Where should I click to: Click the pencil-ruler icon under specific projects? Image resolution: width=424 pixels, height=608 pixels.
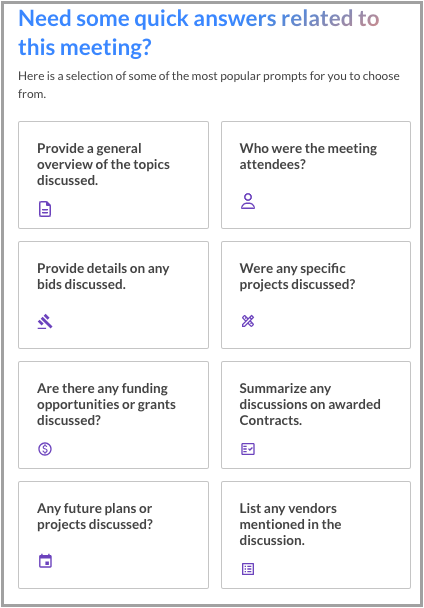pyautogui.click(x=248, y=321)
